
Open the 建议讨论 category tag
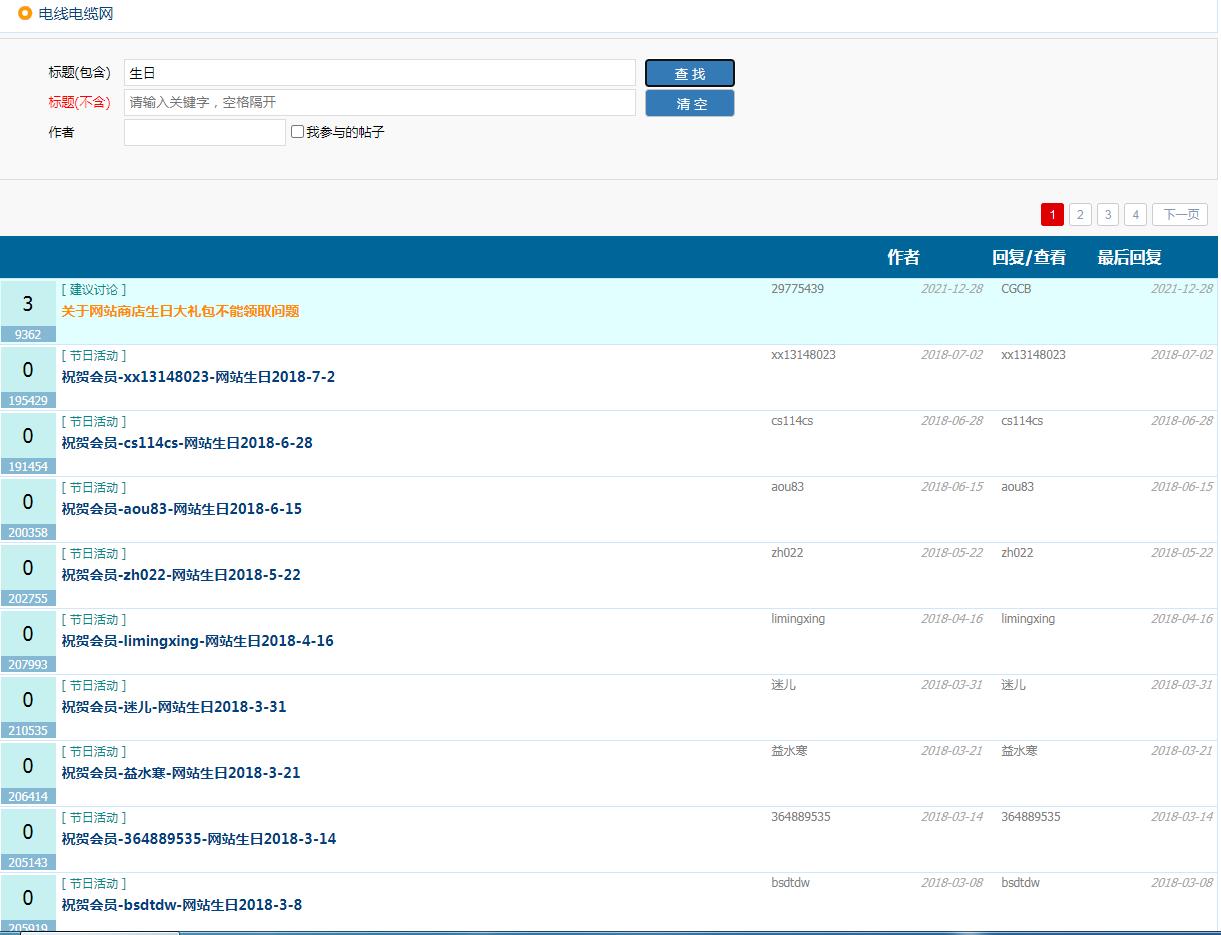click(x=94, y=290)
